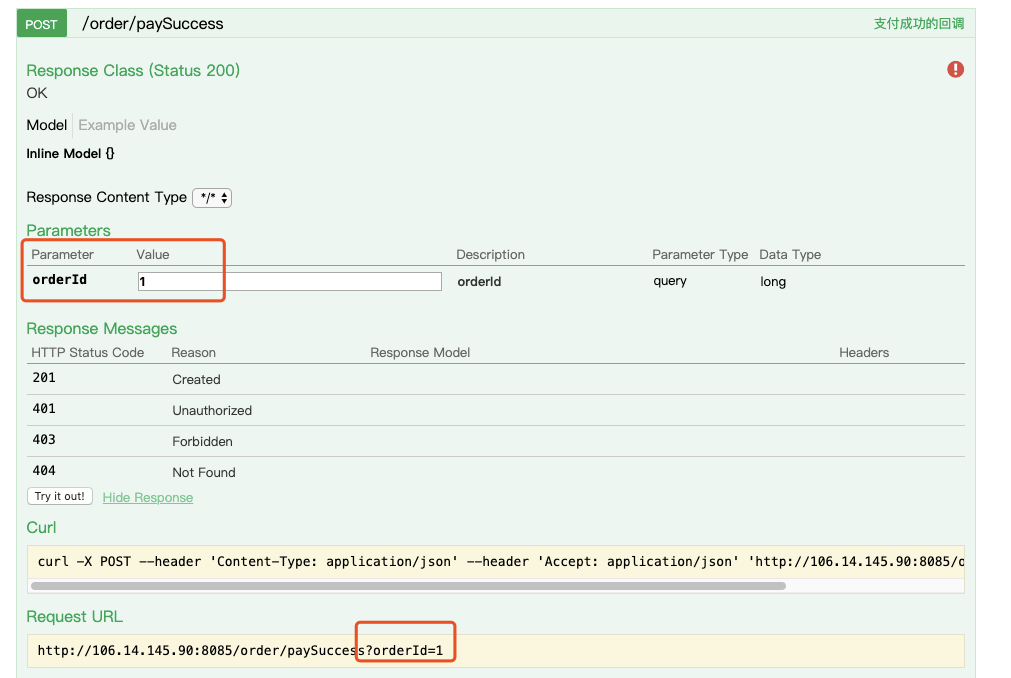Expand the Inline Model definition
Viewport: 1011px width, 678px height.
[x=70, y=153]
